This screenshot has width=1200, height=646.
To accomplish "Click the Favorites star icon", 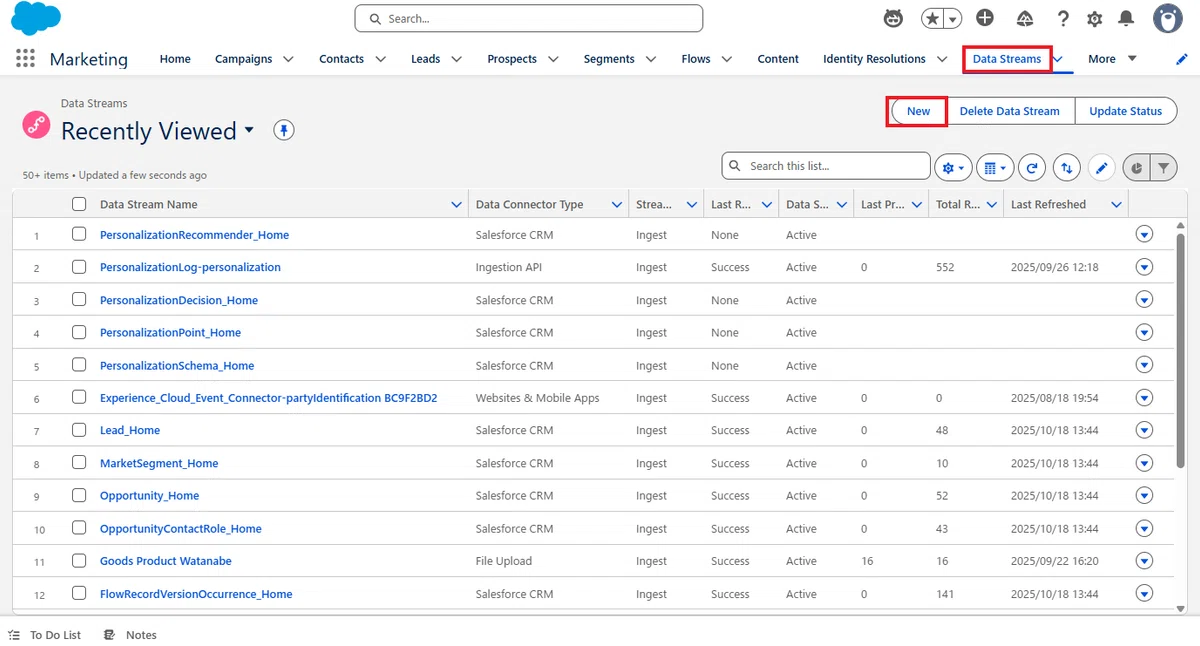I will point(932,18).
